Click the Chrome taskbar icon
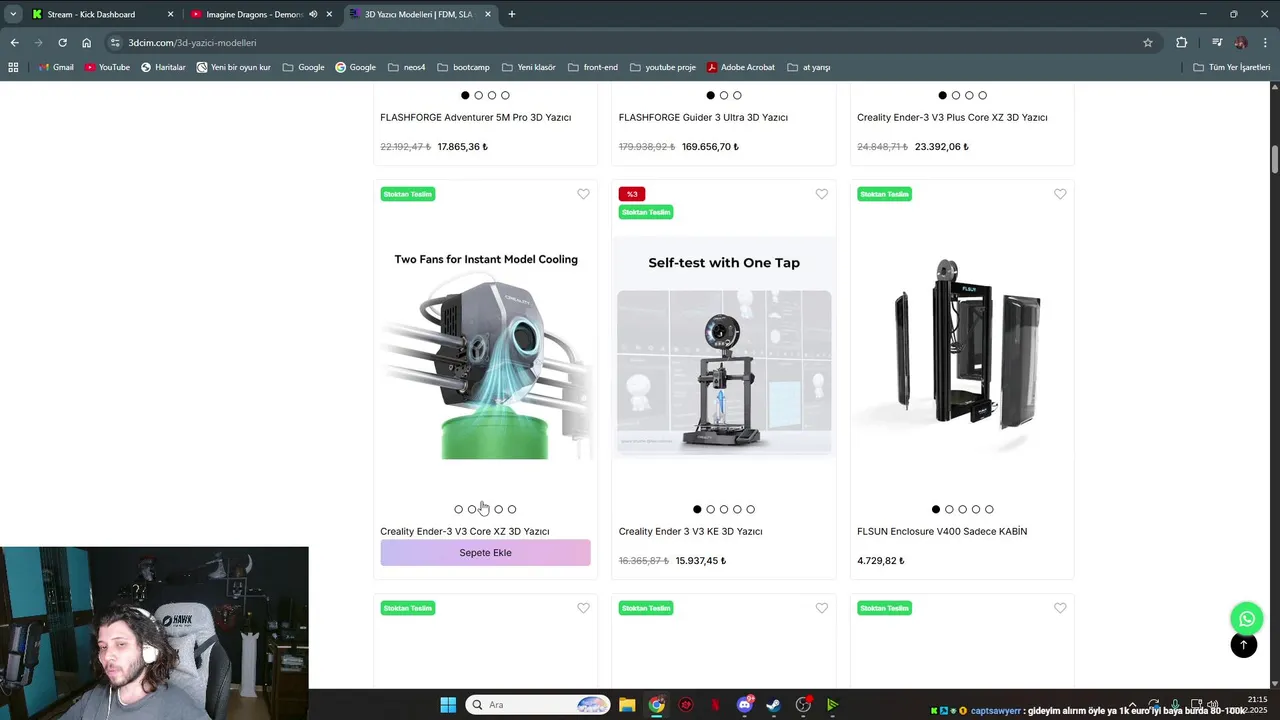Screen dimensions: 1280x720 pos(656,705)
